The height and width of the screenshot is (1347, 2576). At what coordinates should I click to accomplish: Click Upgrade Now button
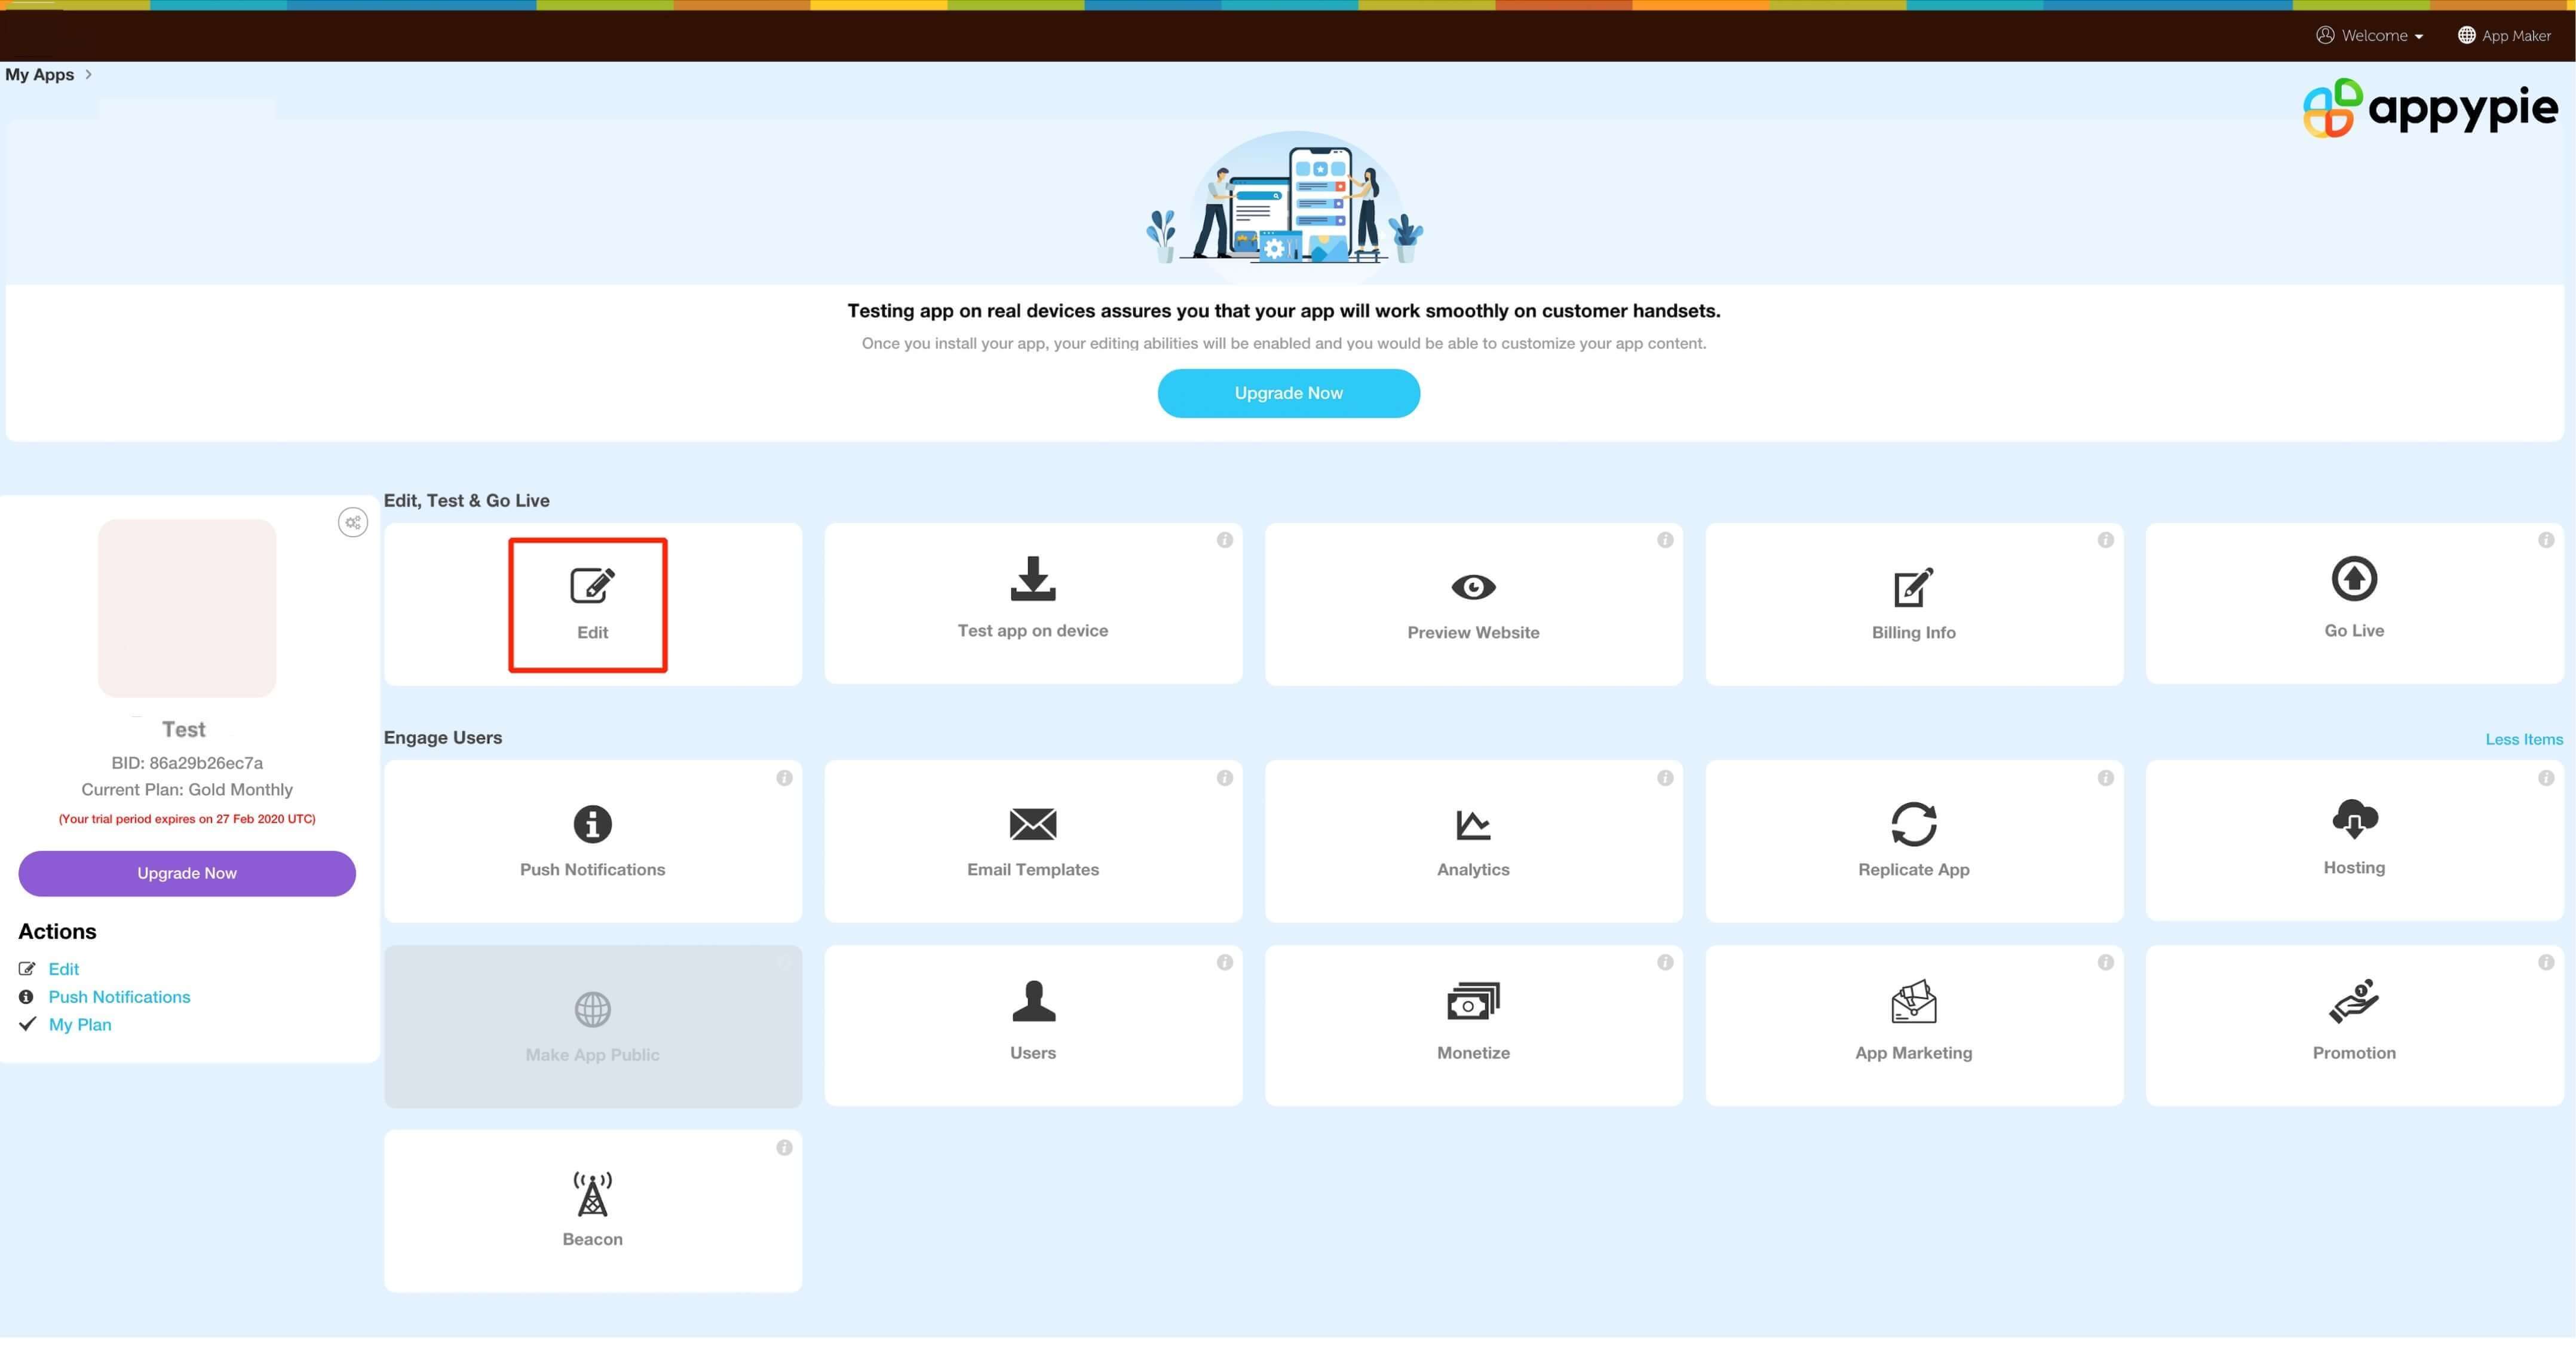click(x=1288, y=392)
